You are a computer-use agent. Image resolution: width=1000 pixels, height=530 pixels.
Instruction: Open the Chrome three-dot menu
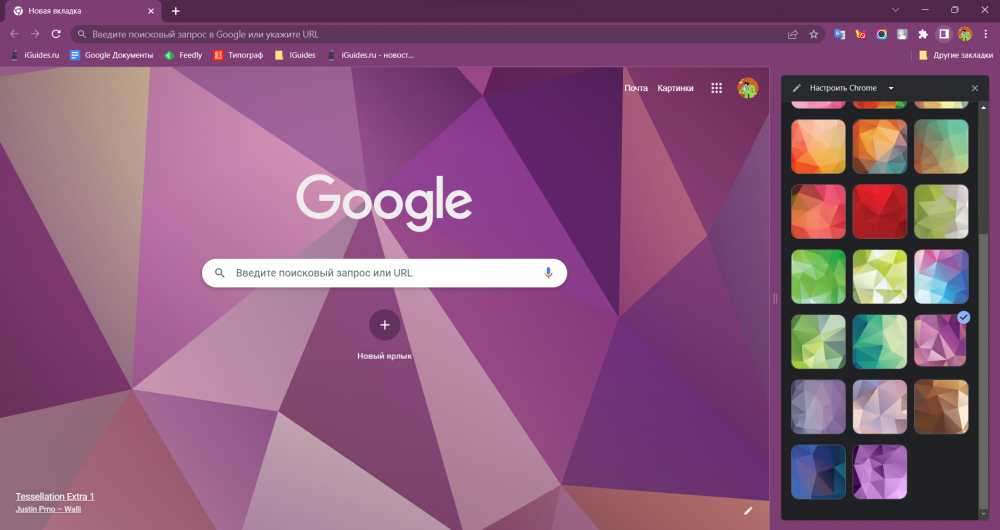pos(985,34)
